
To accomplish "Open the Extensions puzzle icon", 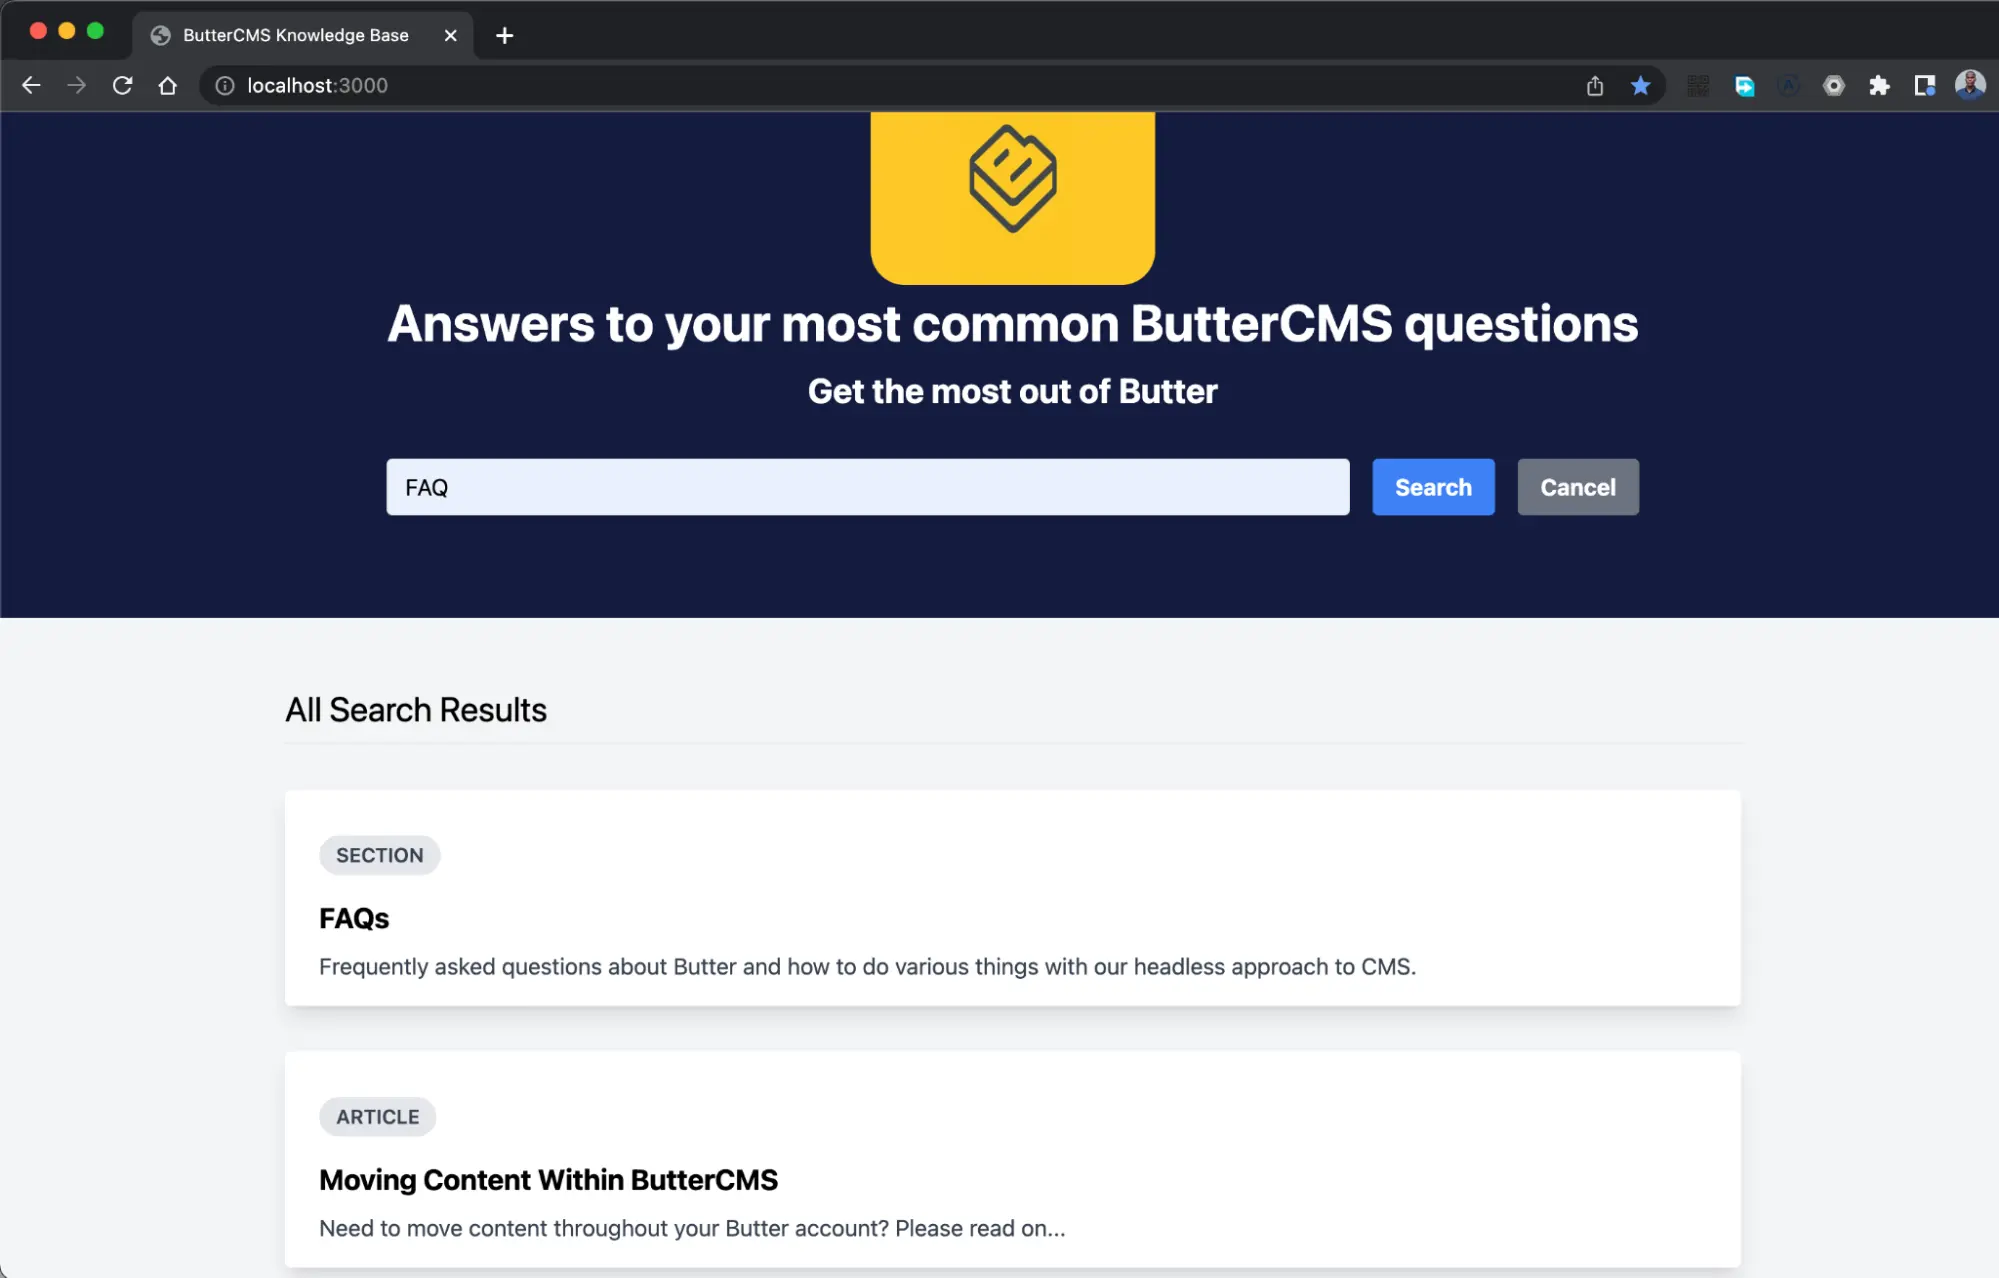I will (1879, 86).
